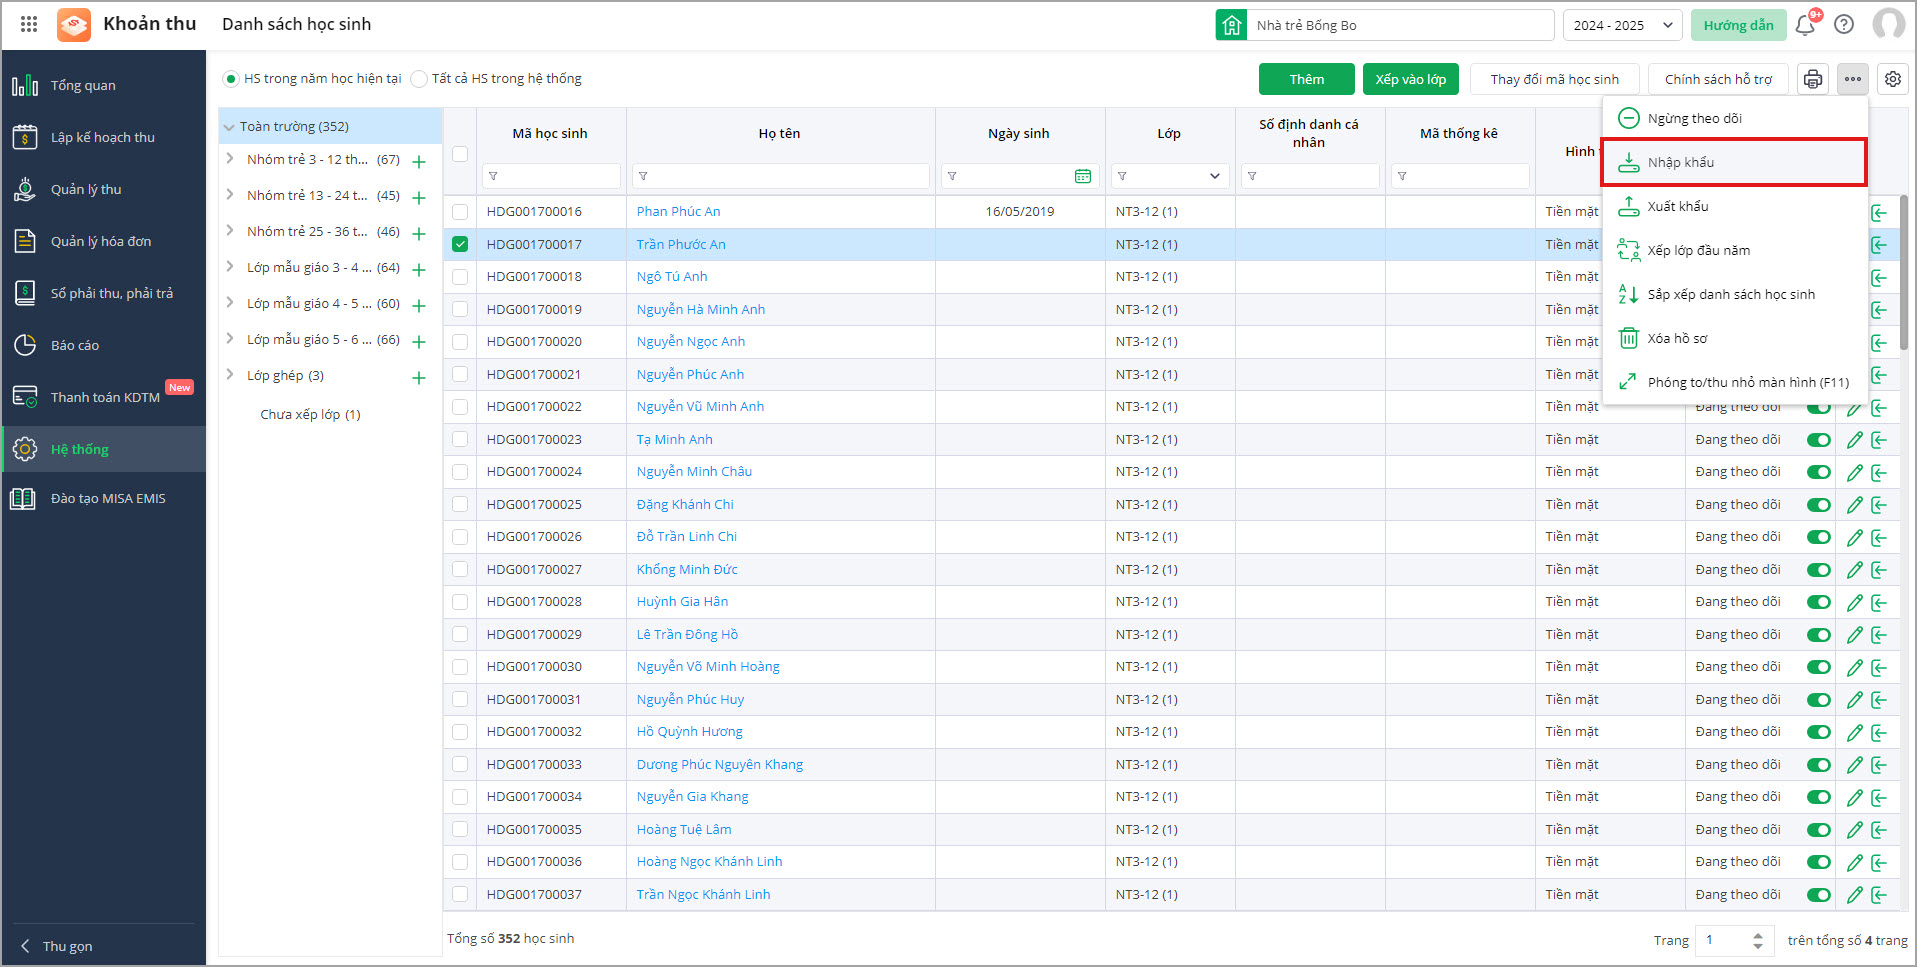This screenshot has height=967, width=1917.
Task: Edit student row Hoàng Tuệ Lâm
Action: pyautogui.click(x=1855, y=830)
